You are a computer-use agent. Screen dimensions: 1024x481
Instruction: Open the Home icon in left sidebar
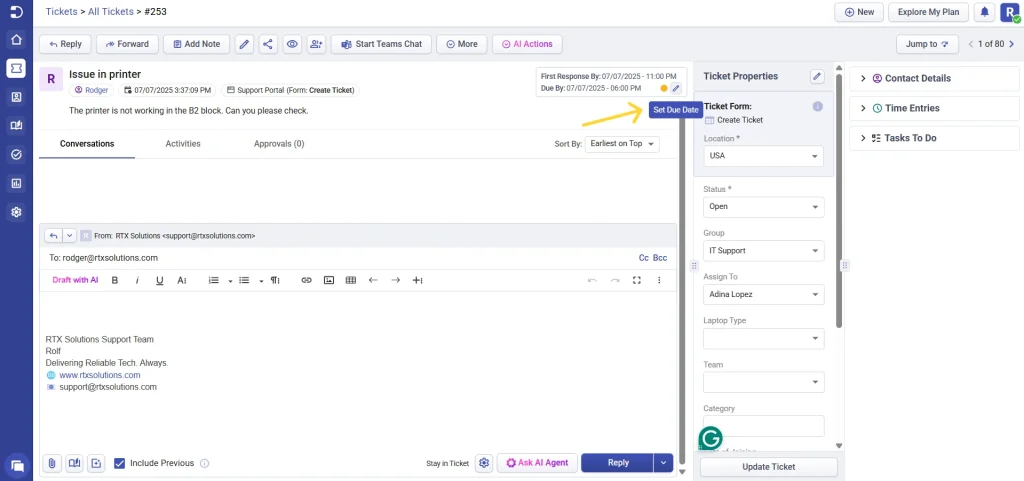(16, 39)
